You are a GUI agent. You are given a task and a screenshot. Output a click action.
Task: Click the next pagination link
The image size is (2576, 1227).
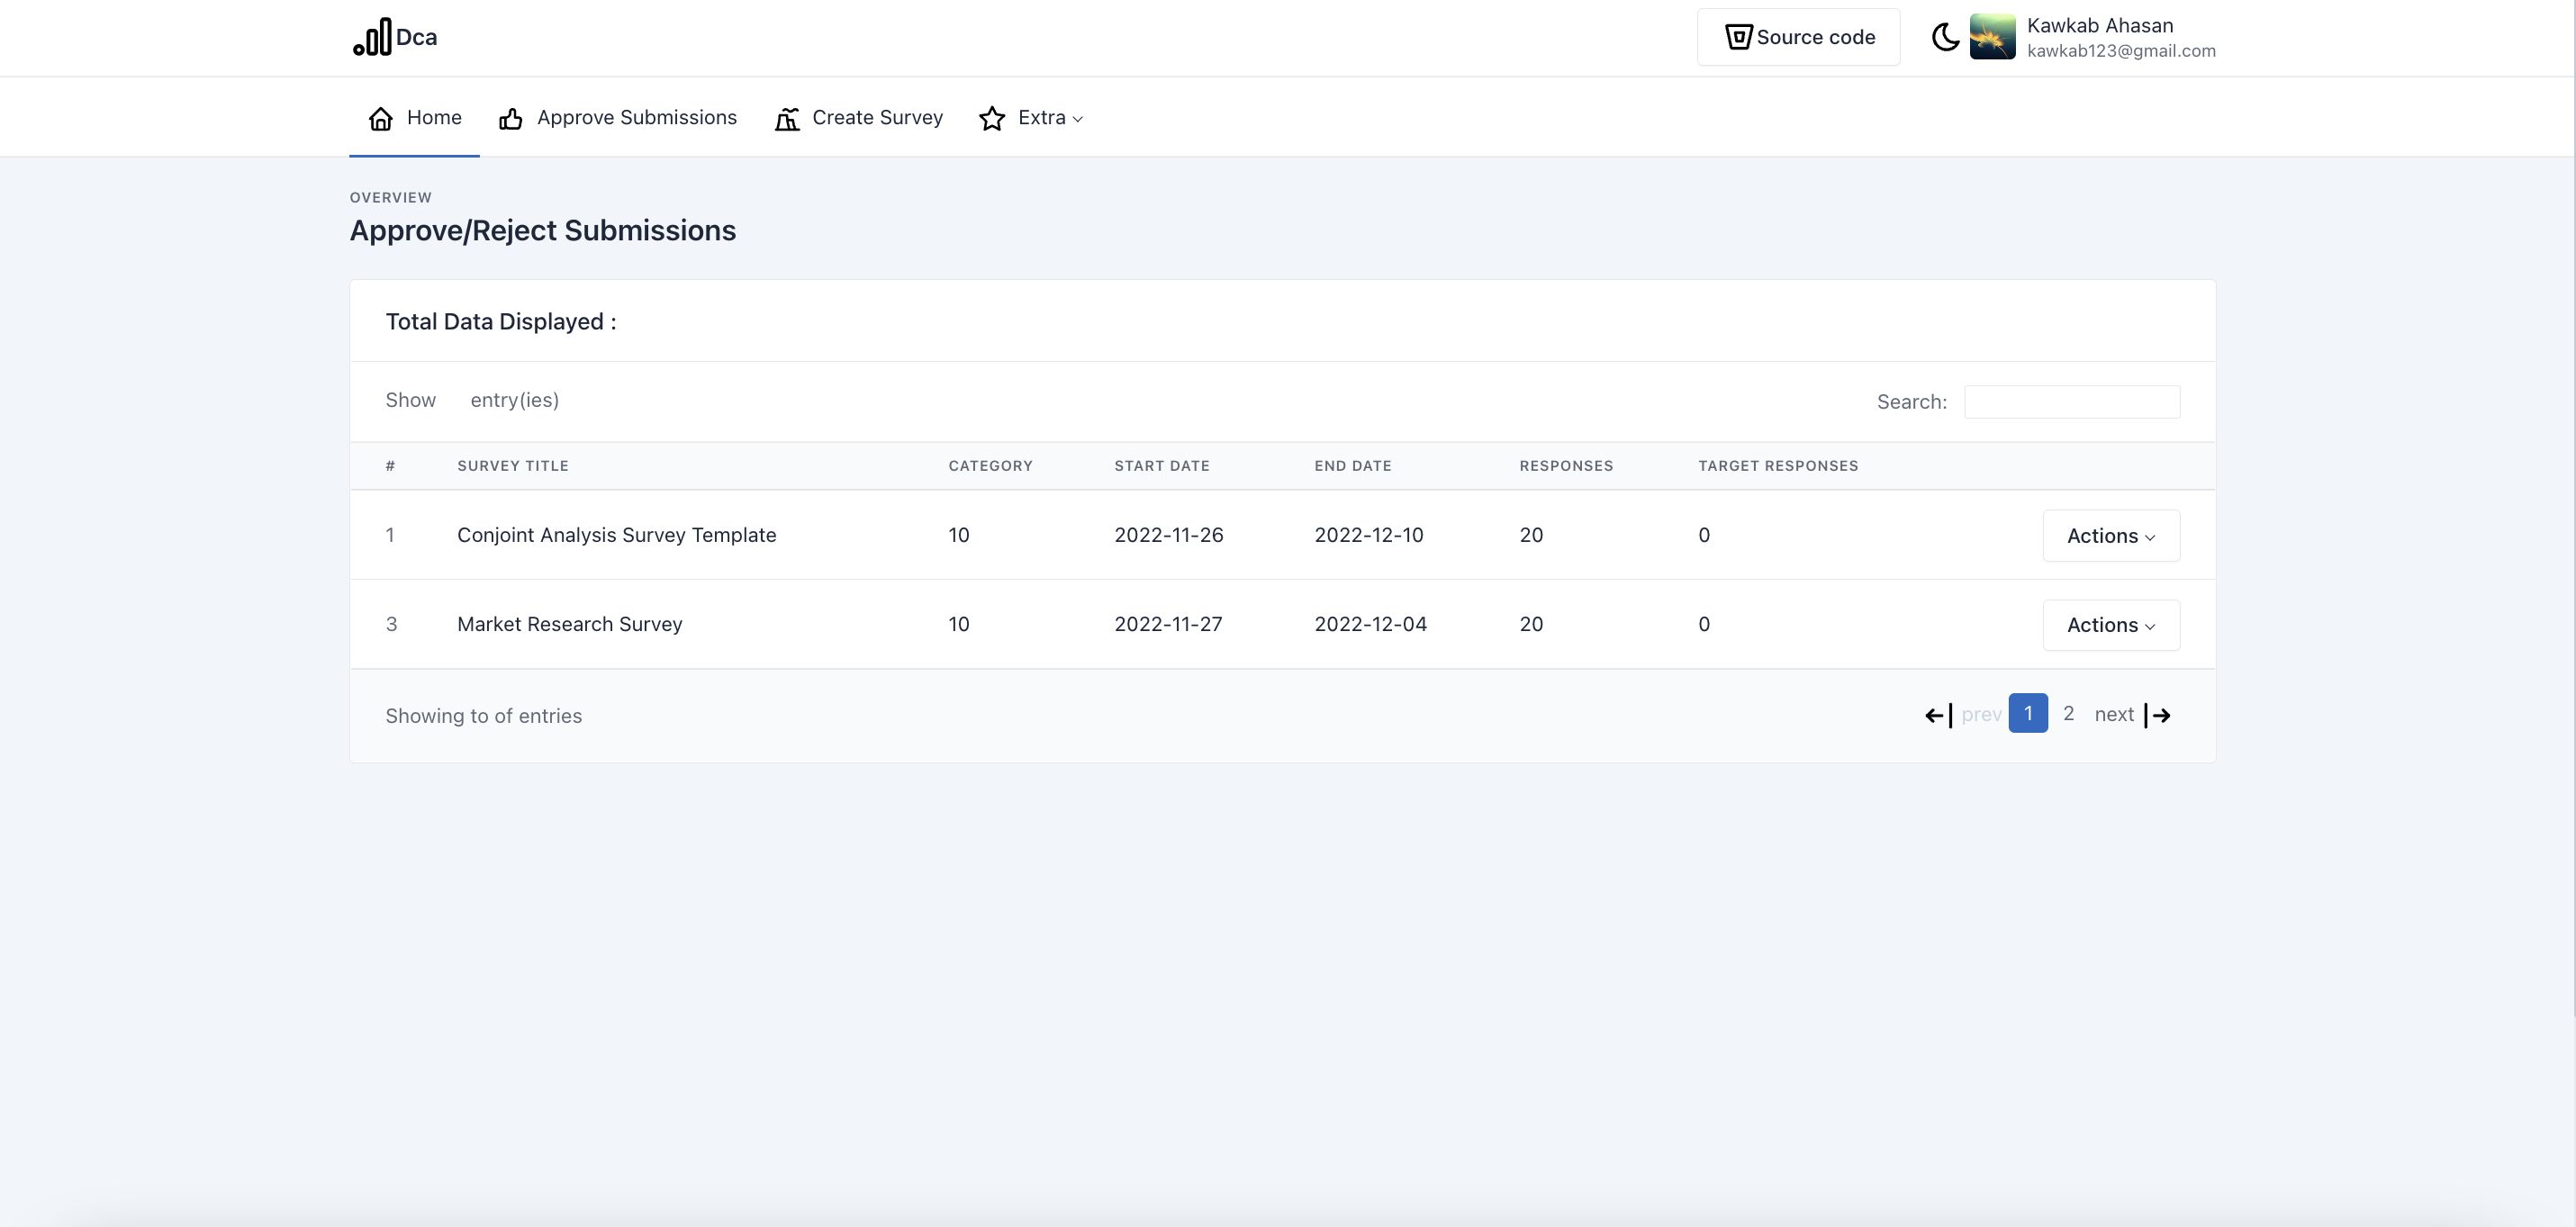[x=2113, y=714]
